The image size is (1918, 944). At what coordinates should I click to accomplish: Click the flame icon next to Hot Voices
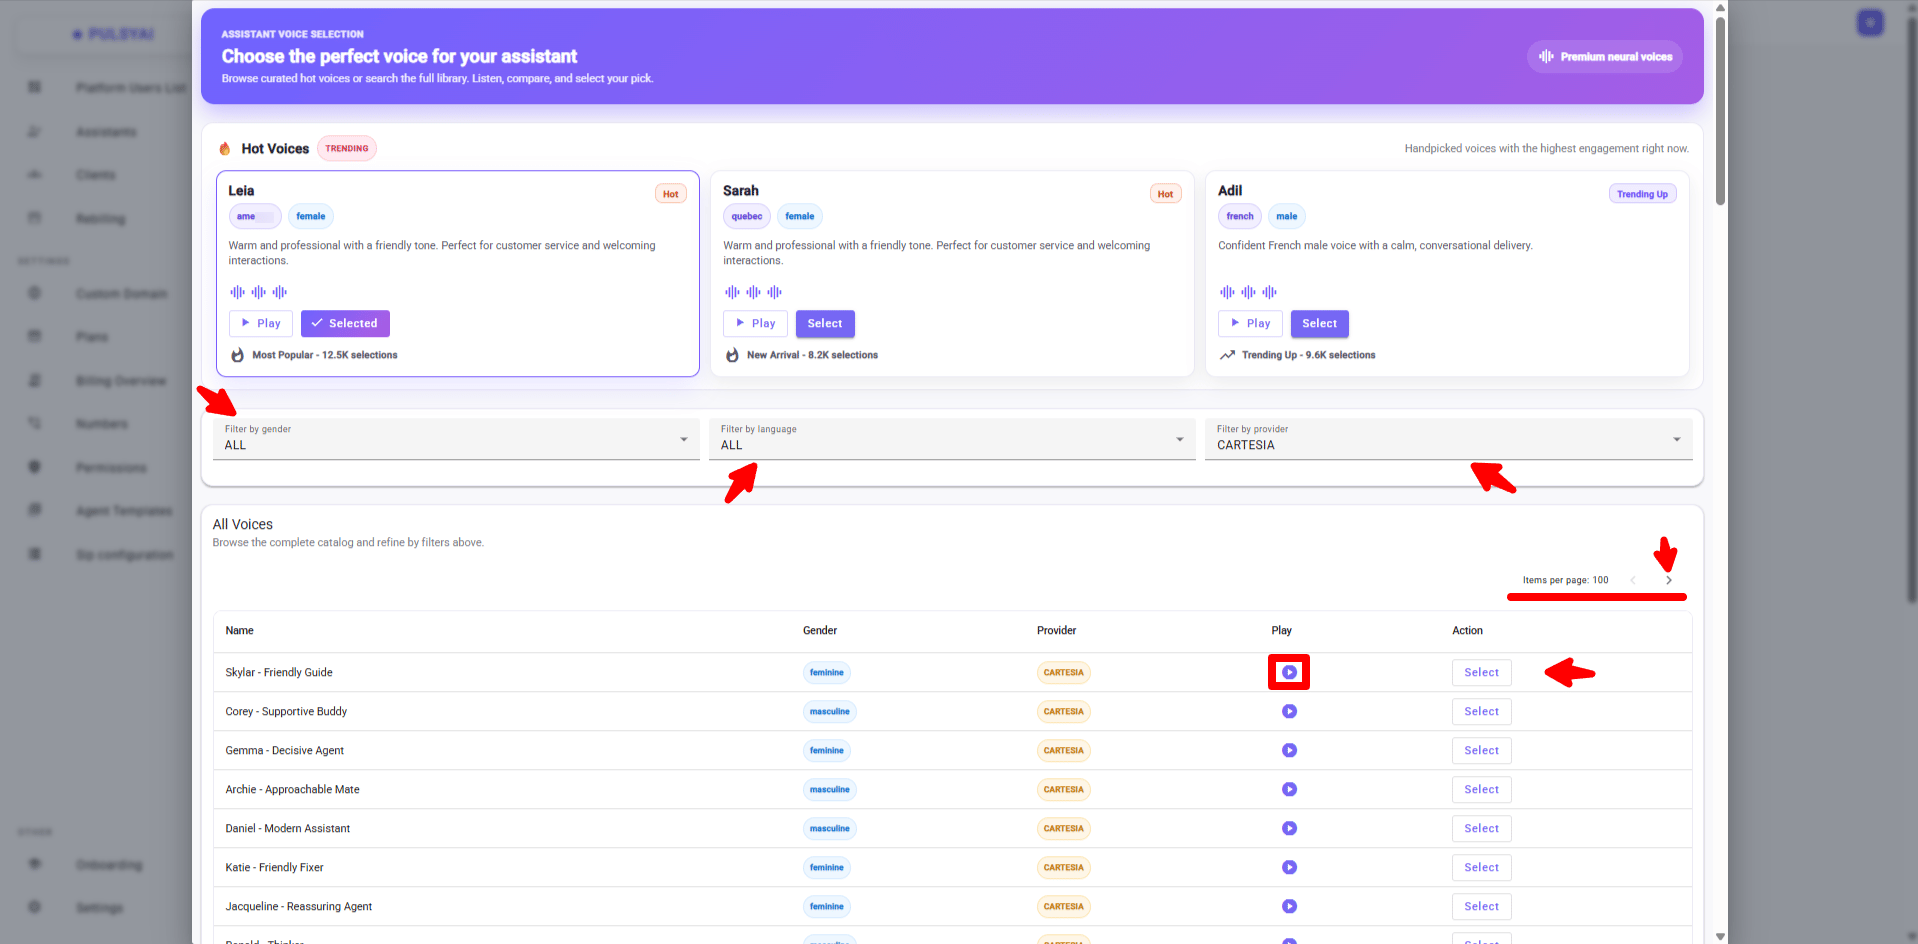click(x=225, y=148)
